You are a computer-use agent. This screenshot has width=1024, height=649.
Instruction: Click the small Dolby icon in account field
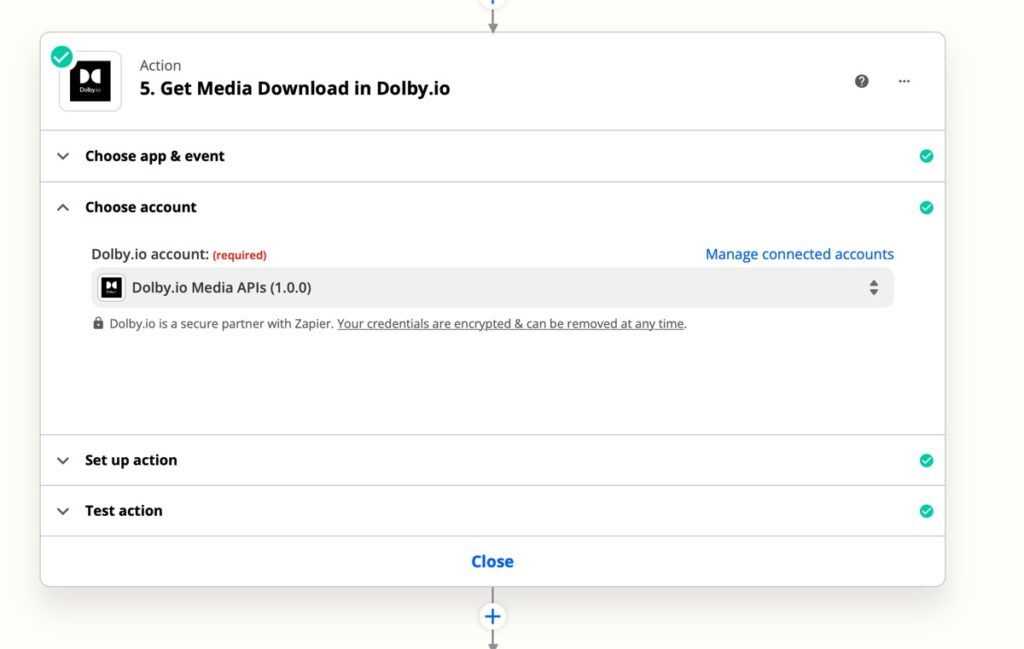(111, 287)
